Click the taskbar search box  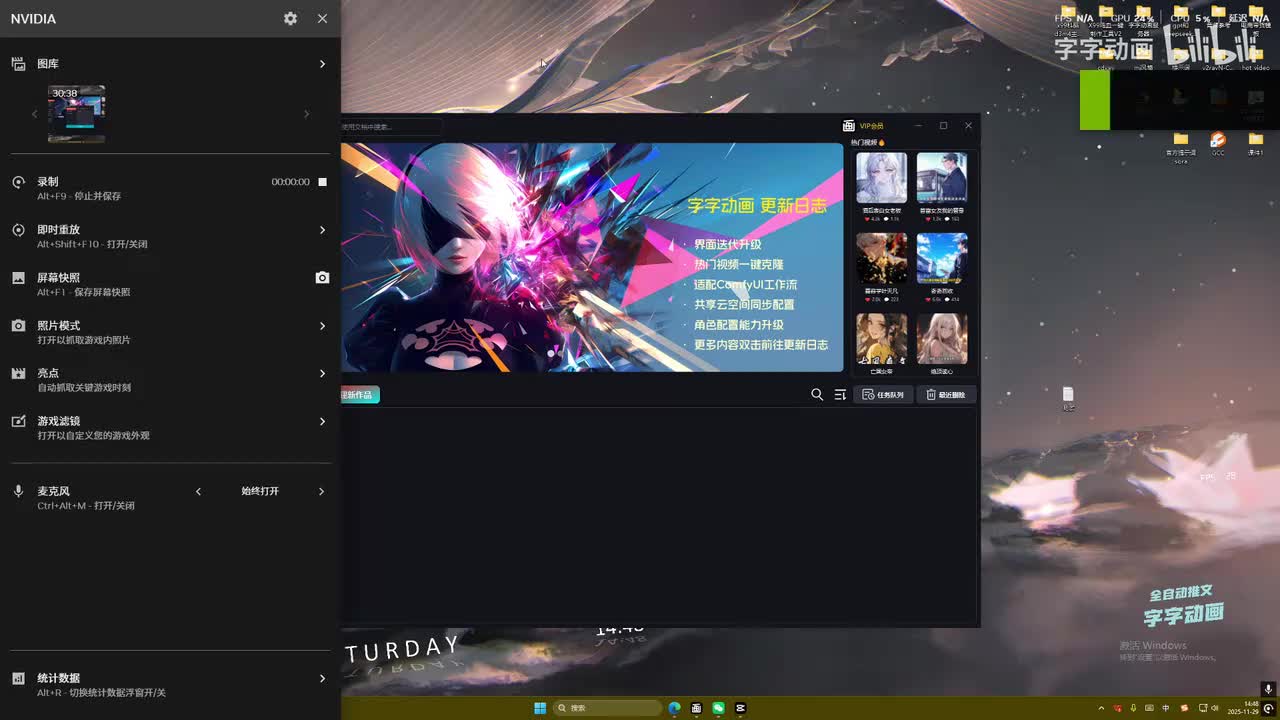coord(607,708)
